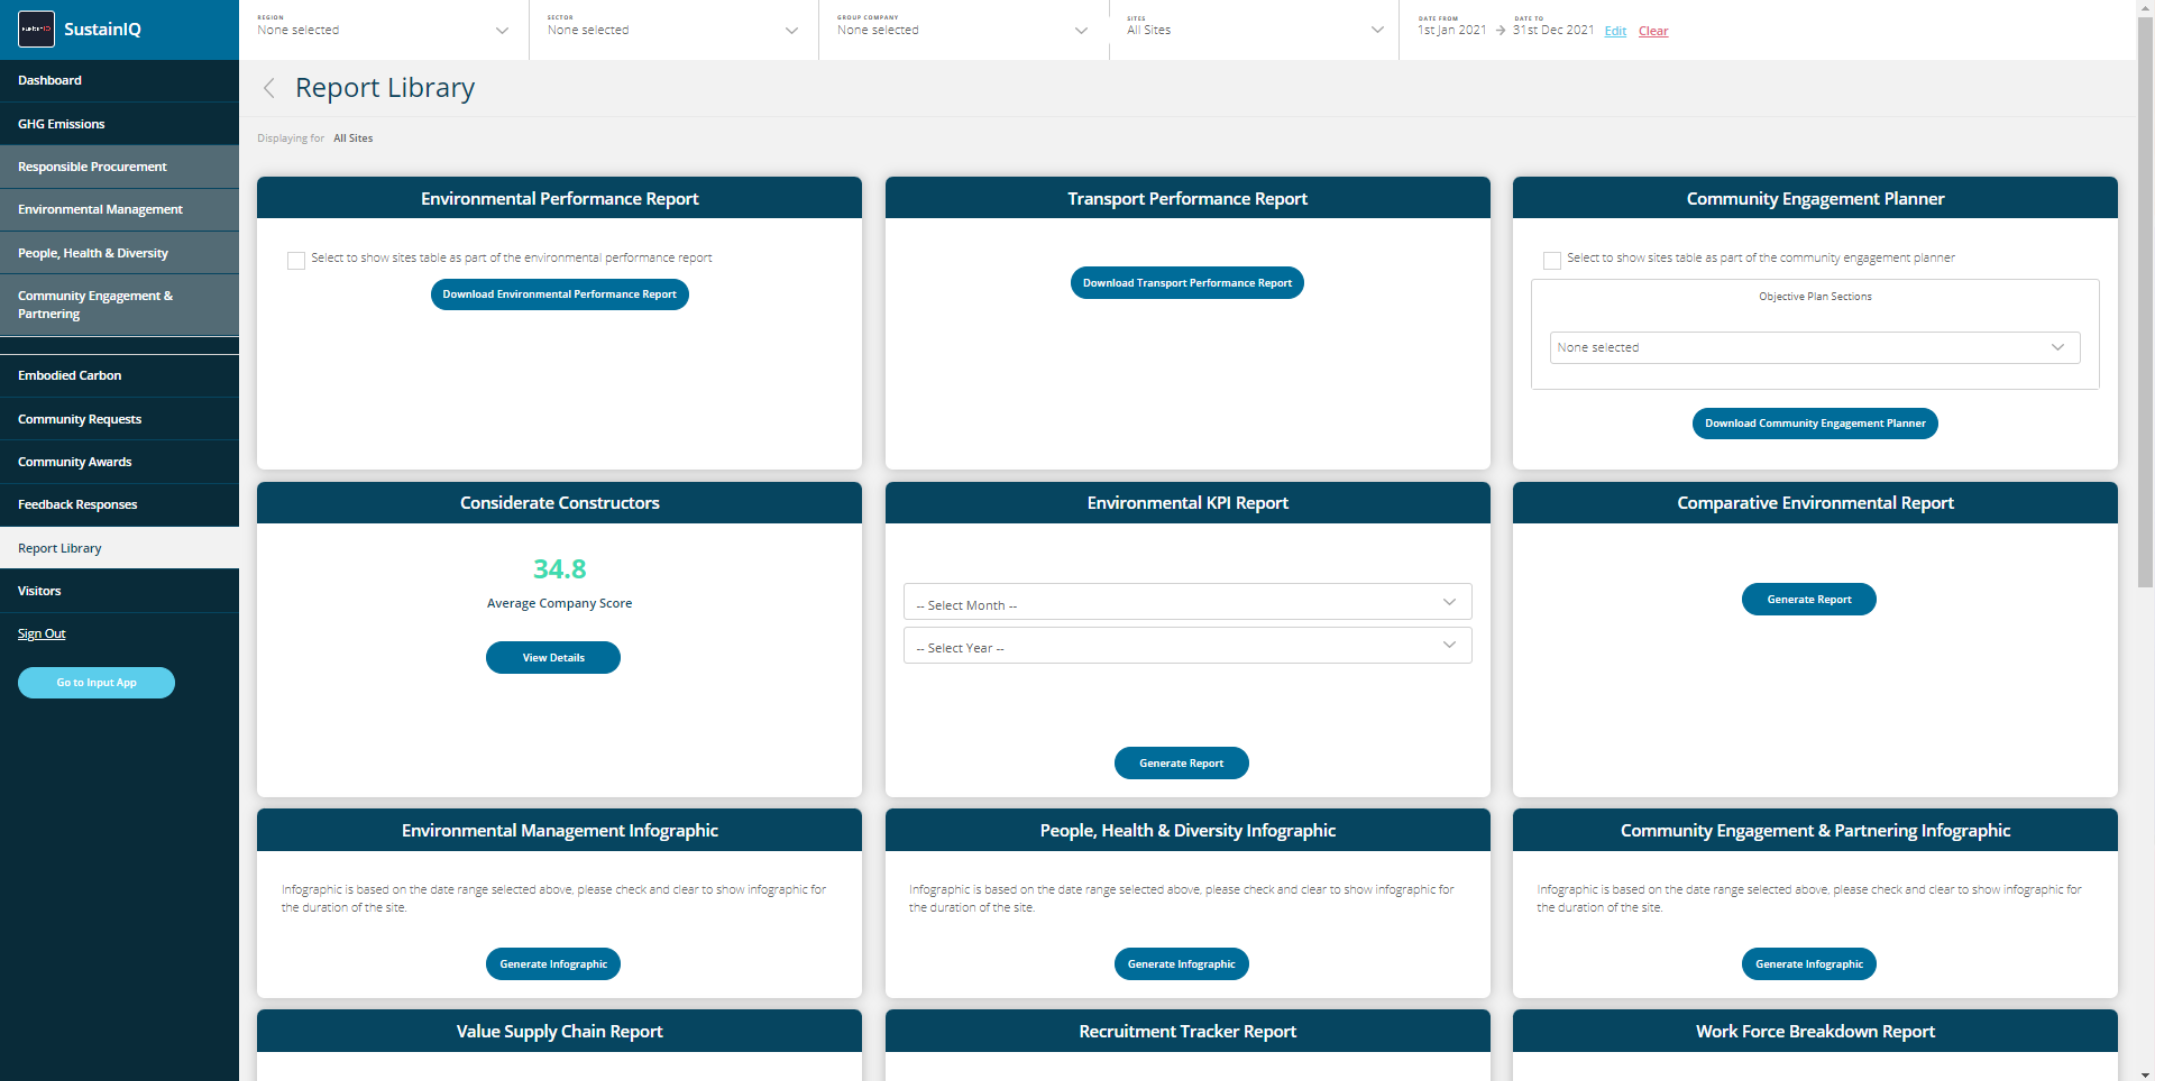Click the page vertical scrollbar
The width and height of the screenshot is (2160, 1081).
(x=2145, y=300)
